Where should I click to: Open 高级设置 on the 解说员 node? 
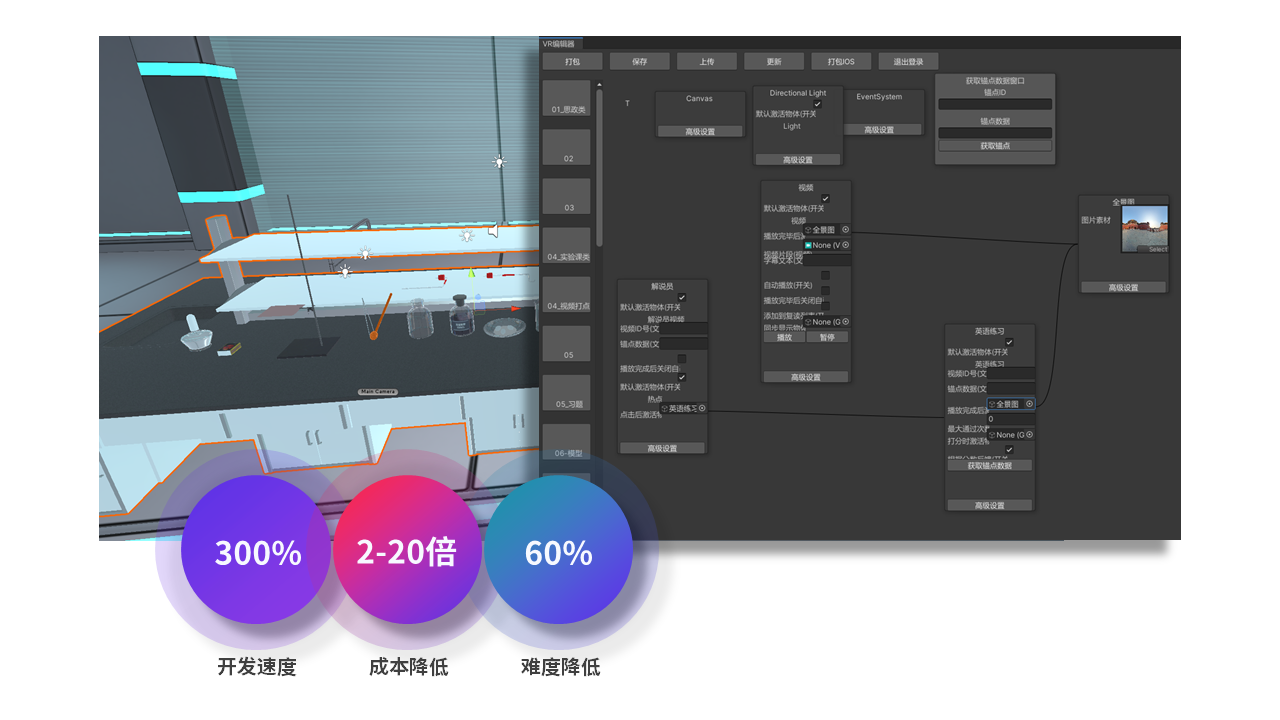coord(662,448)
